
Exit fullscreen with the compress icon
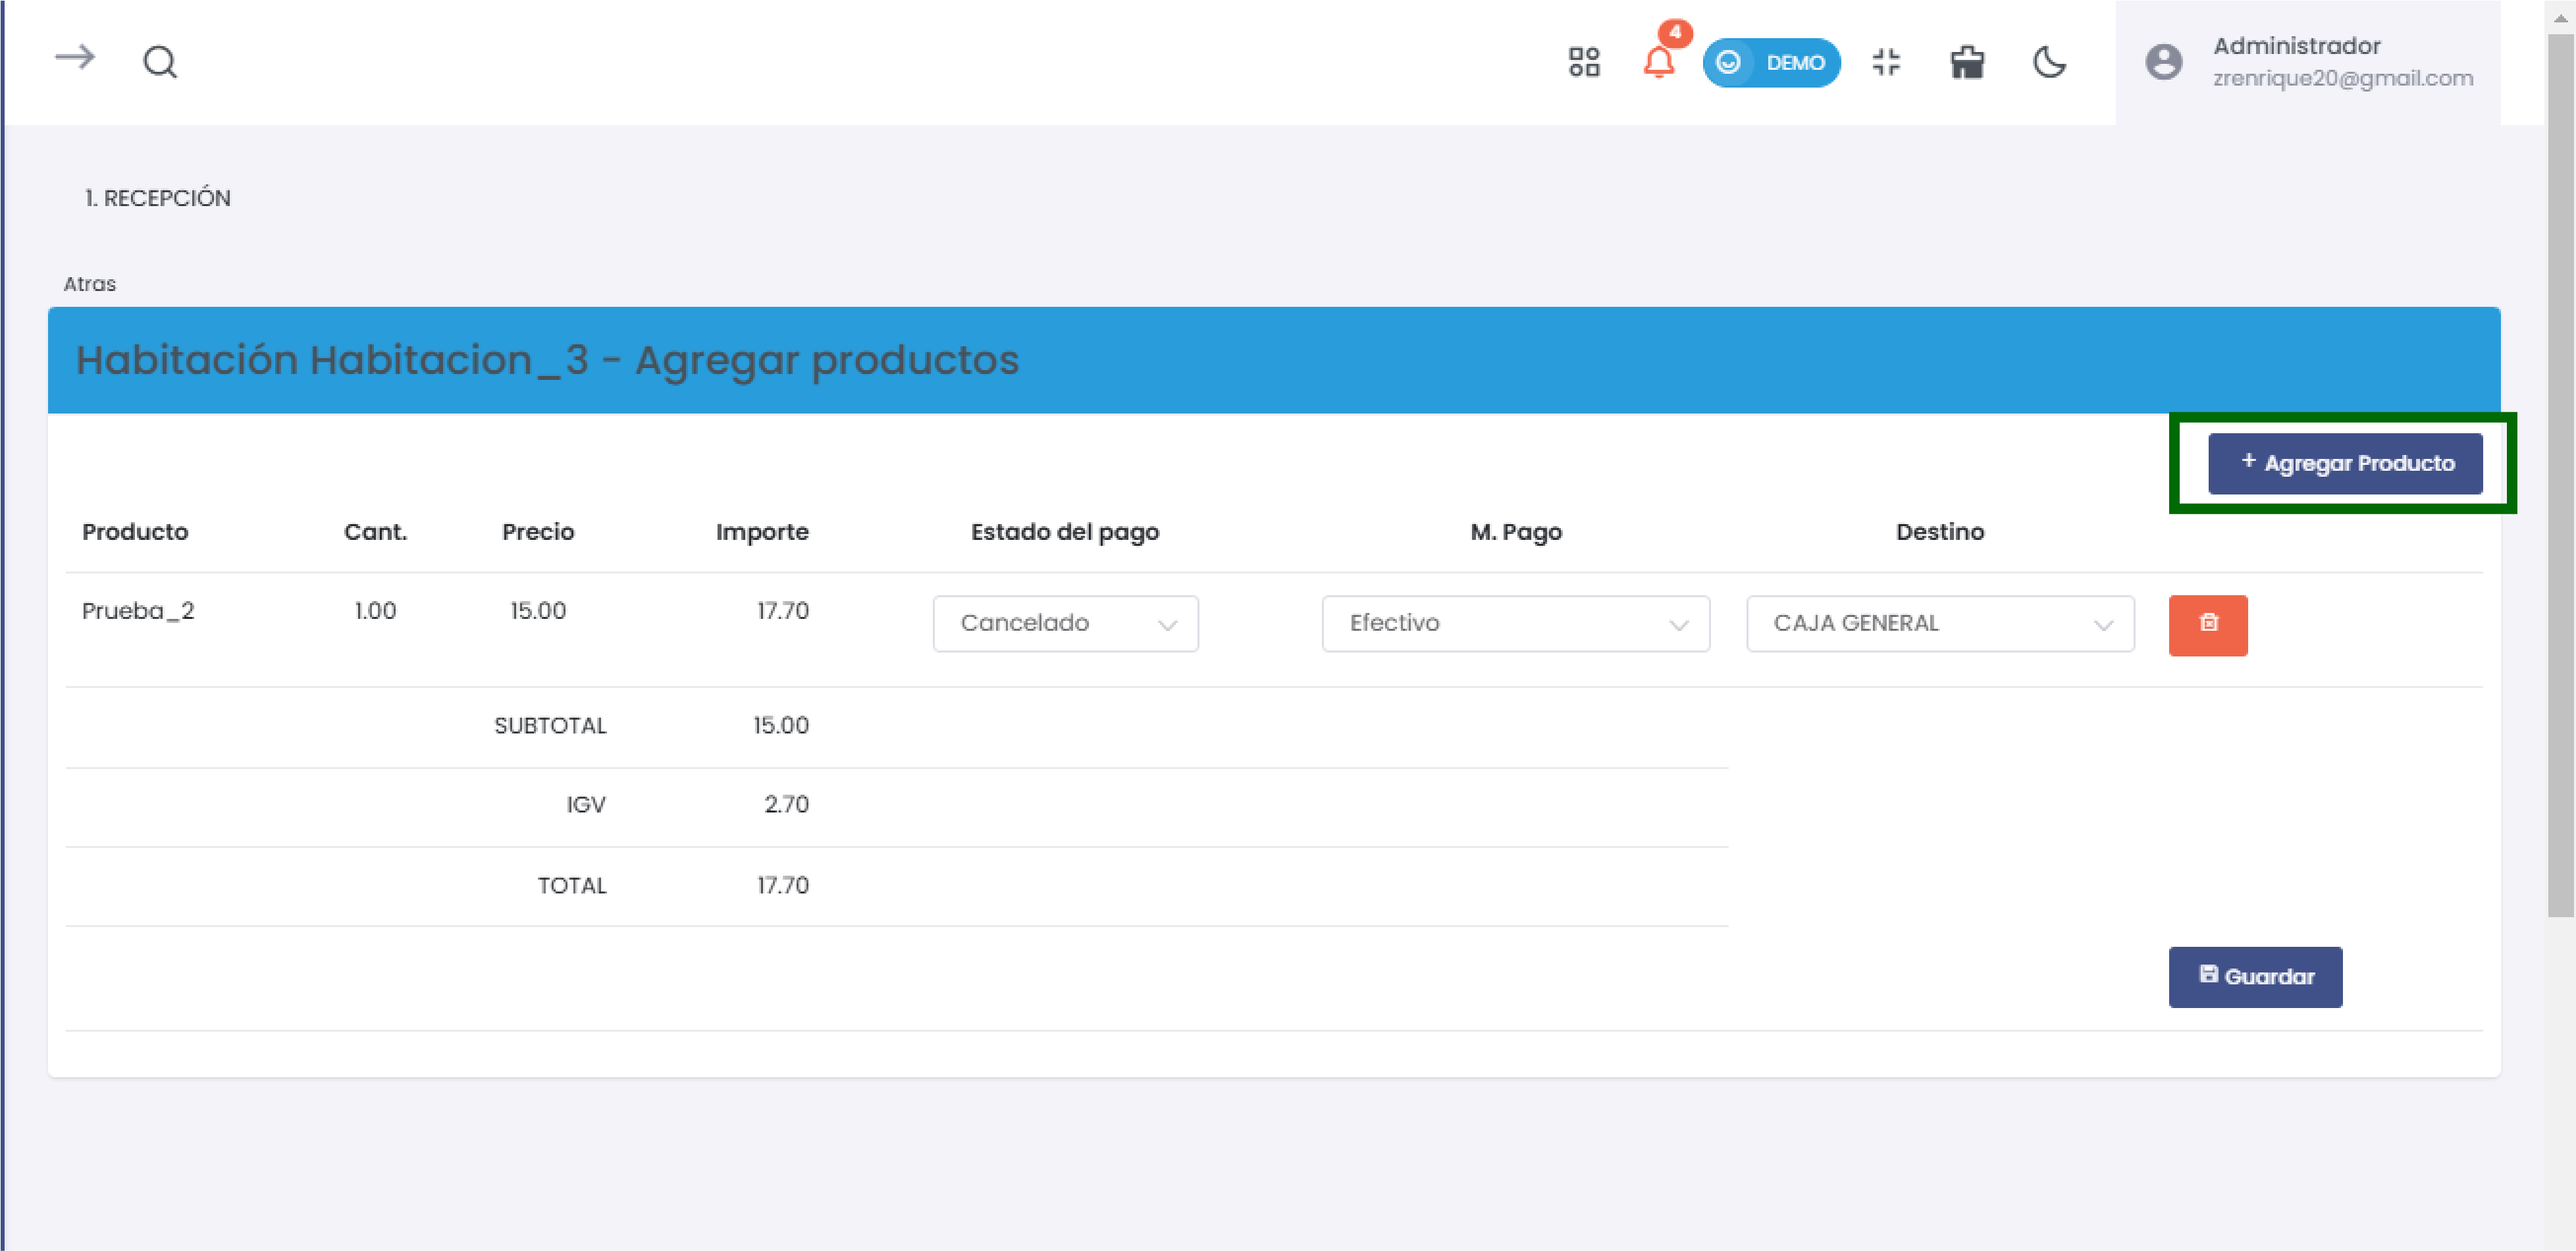coord(1886,62)
